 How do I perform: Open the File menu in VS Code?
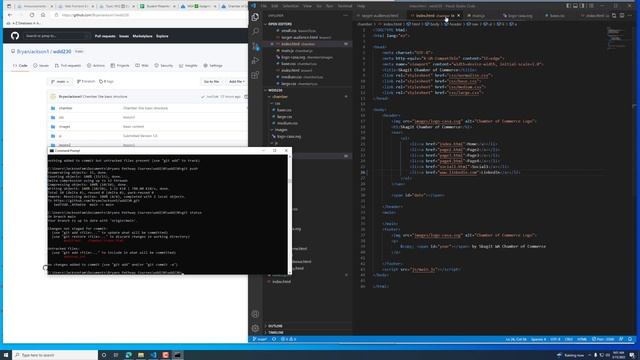(x=264, y=6)
